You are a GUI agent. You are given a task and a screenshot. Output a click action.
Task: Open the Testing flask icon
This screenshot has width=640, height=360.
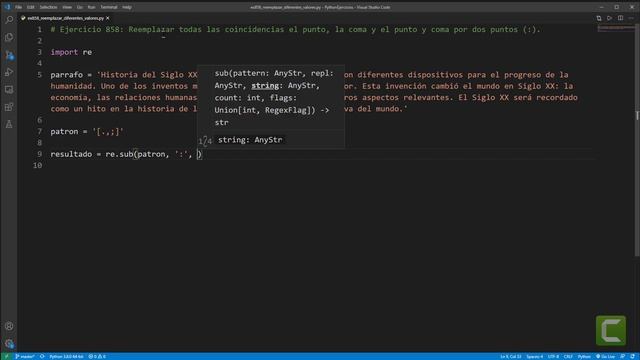[x=9, y=124]
